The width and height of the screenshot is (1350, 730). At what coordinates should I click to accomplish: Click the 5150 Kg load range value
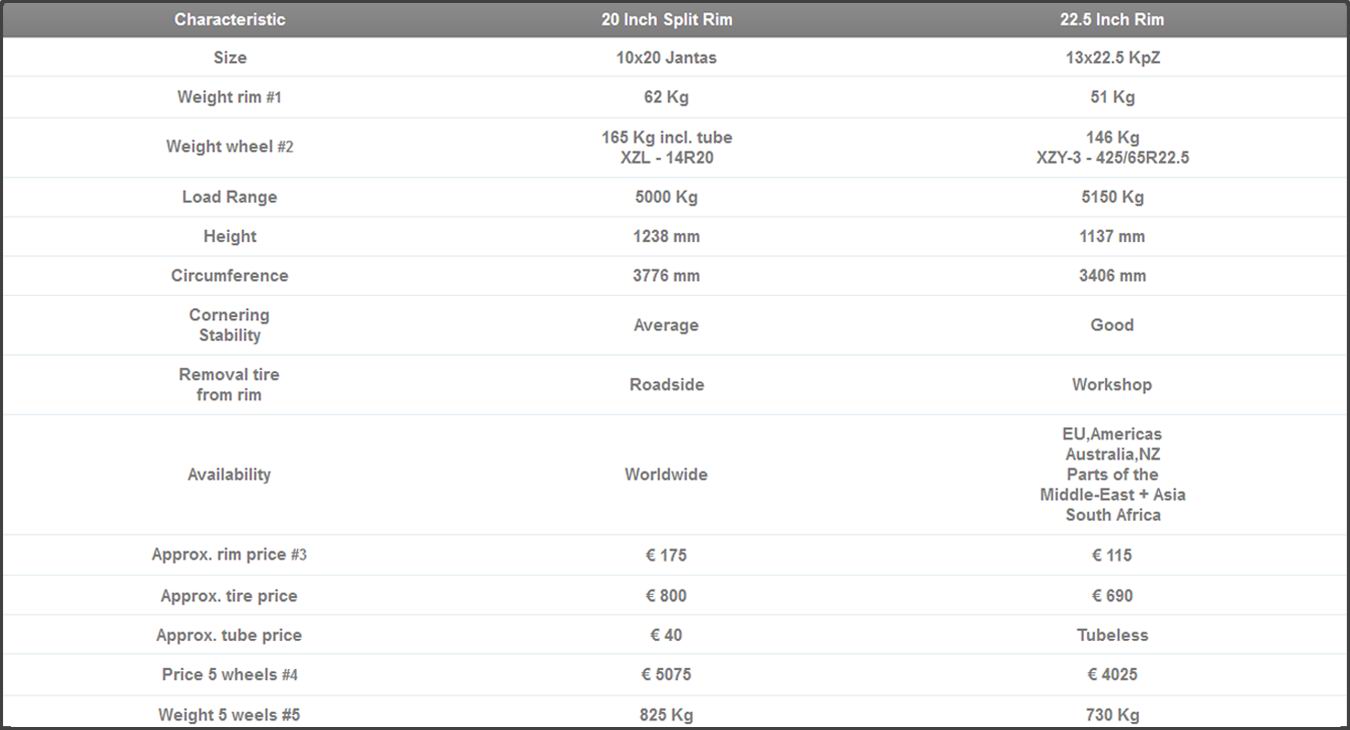1112,197
